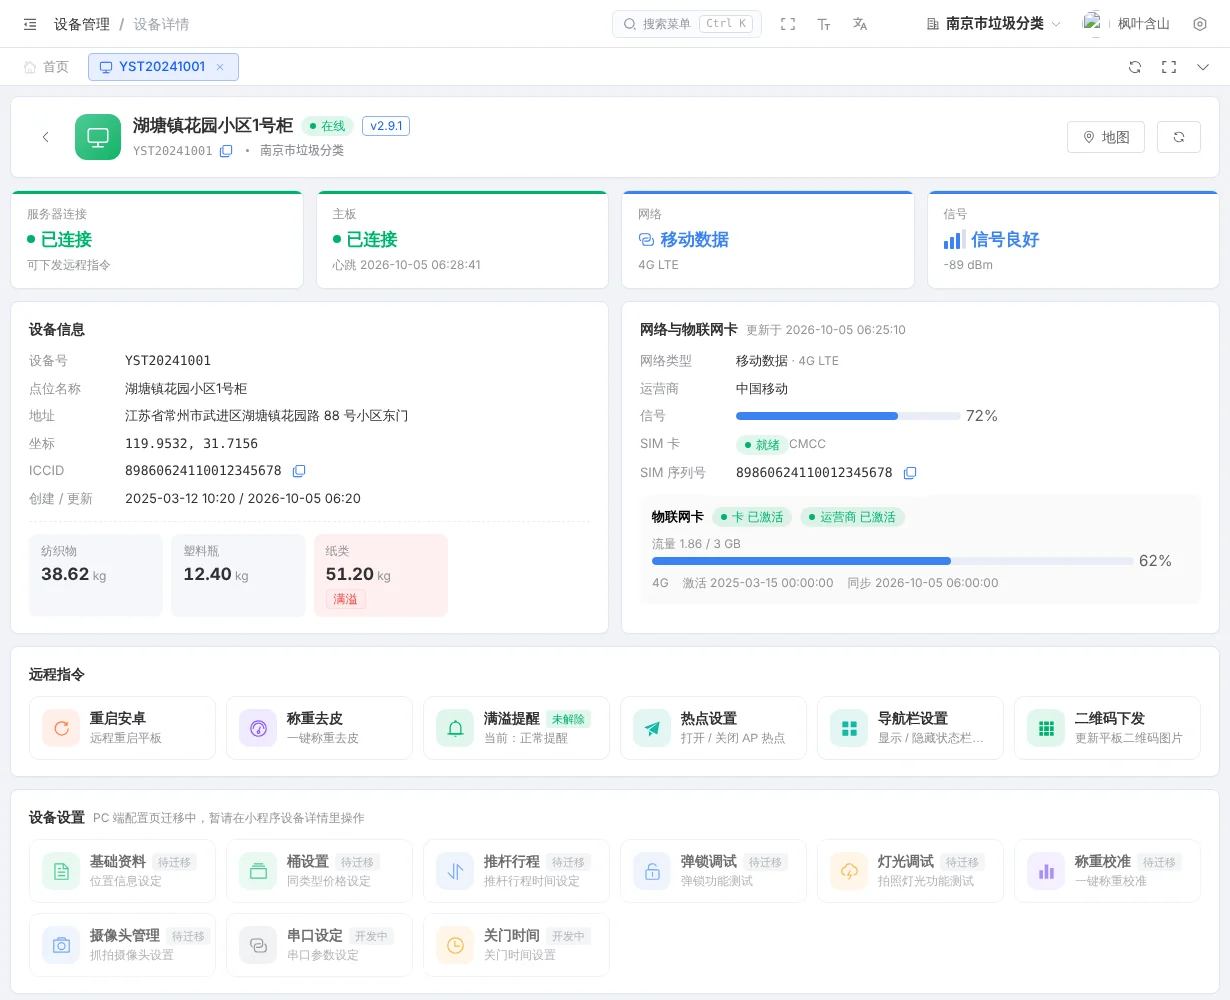Screen dimensions: 1230x1000
Task: Click the green device monitor icon
Action: [98, 137]
